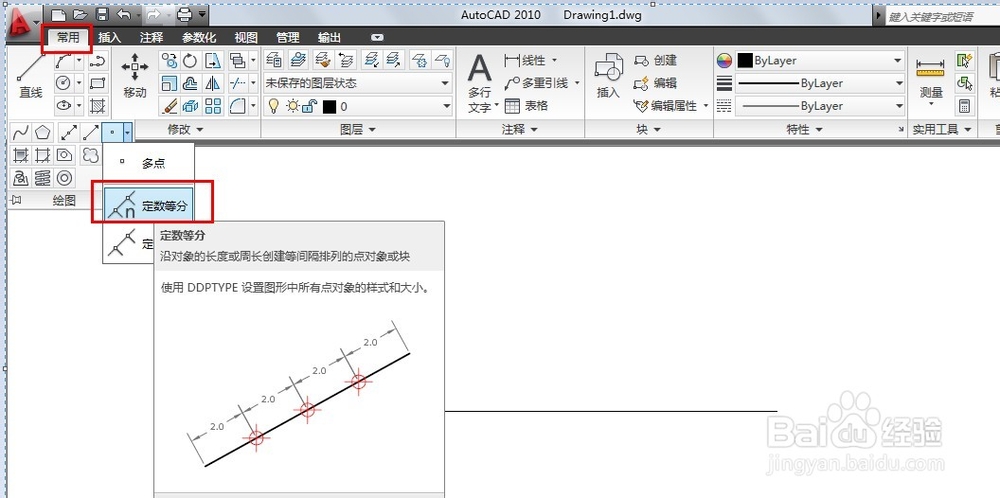Choose 定数等分 from point menu
The height and width of the screenshot is (498, 1000).
[x=148, y=205]
